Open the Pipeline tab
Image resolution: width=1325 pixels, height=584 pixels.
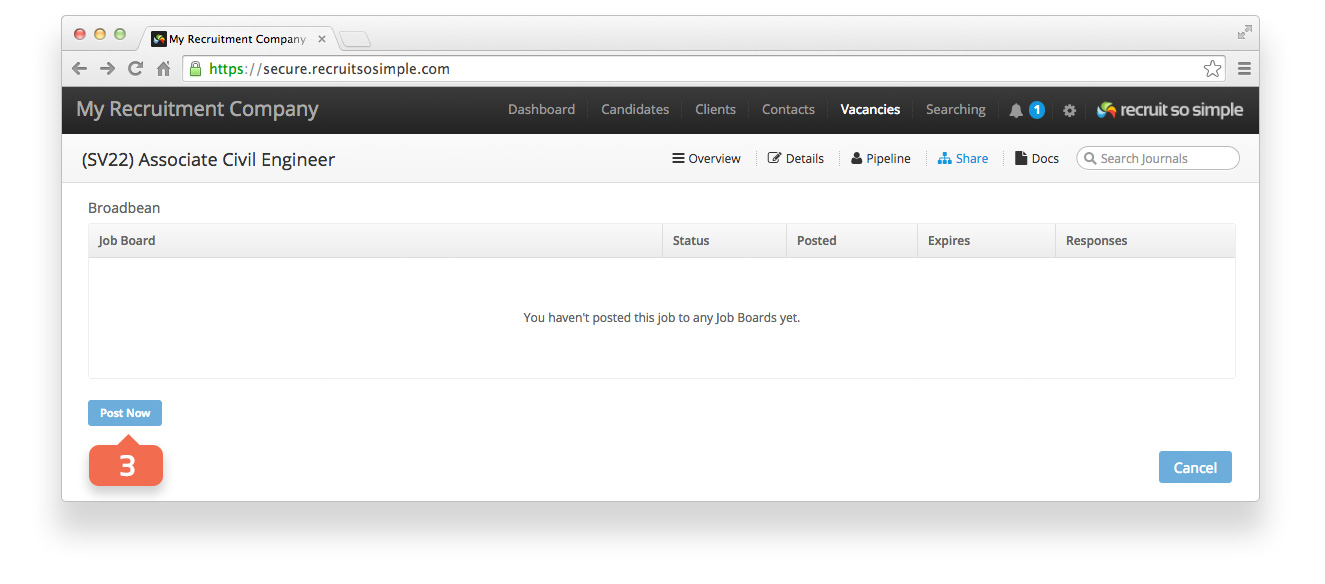point(881,158)
